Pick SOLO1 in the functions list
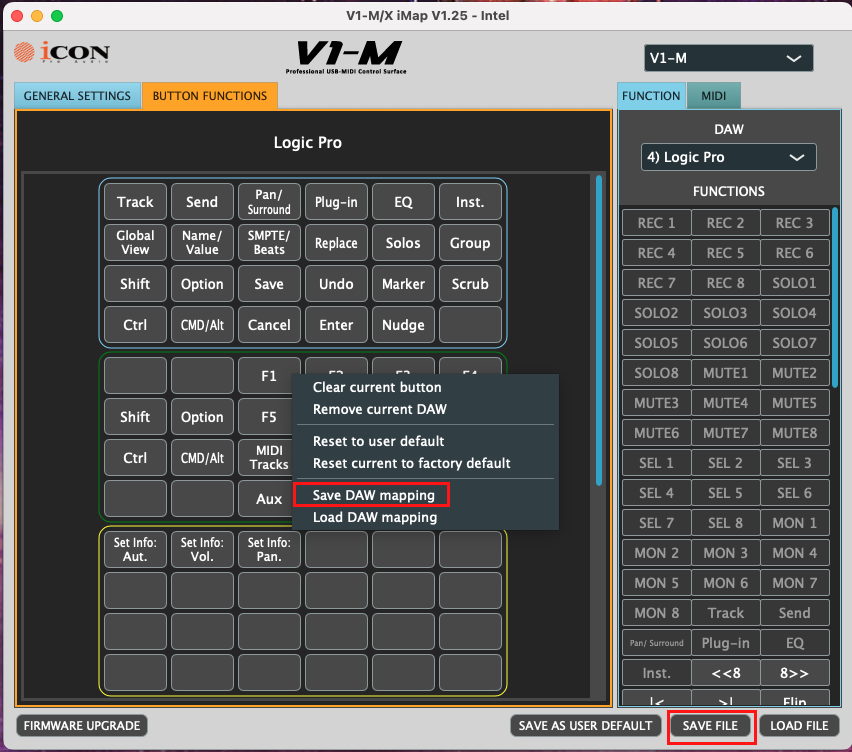852x752 pixels. tap(794, 283)
